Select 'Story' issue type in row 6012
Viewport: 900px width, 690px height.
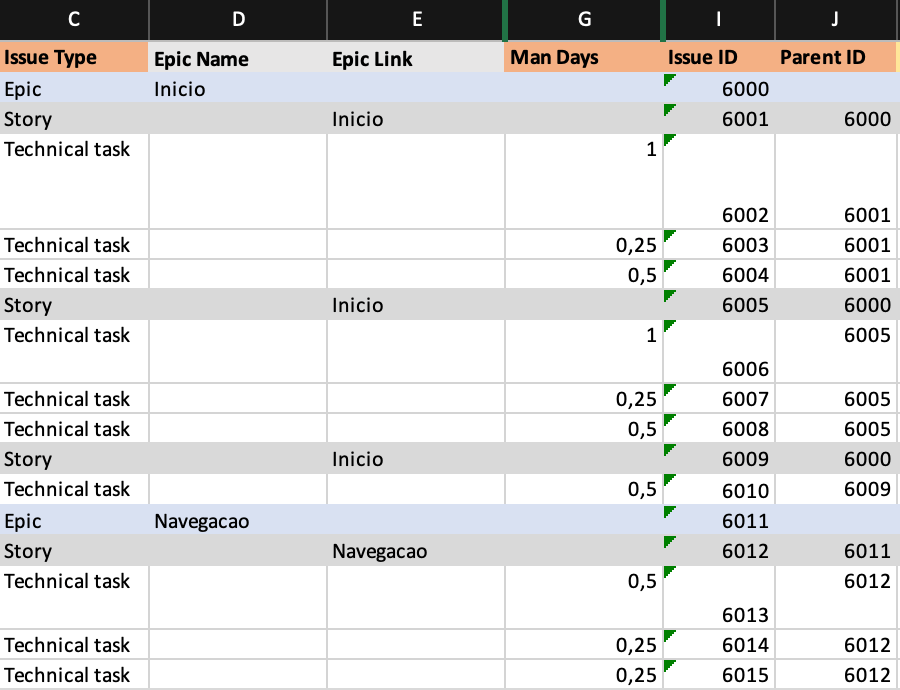[x=74, y=551]
